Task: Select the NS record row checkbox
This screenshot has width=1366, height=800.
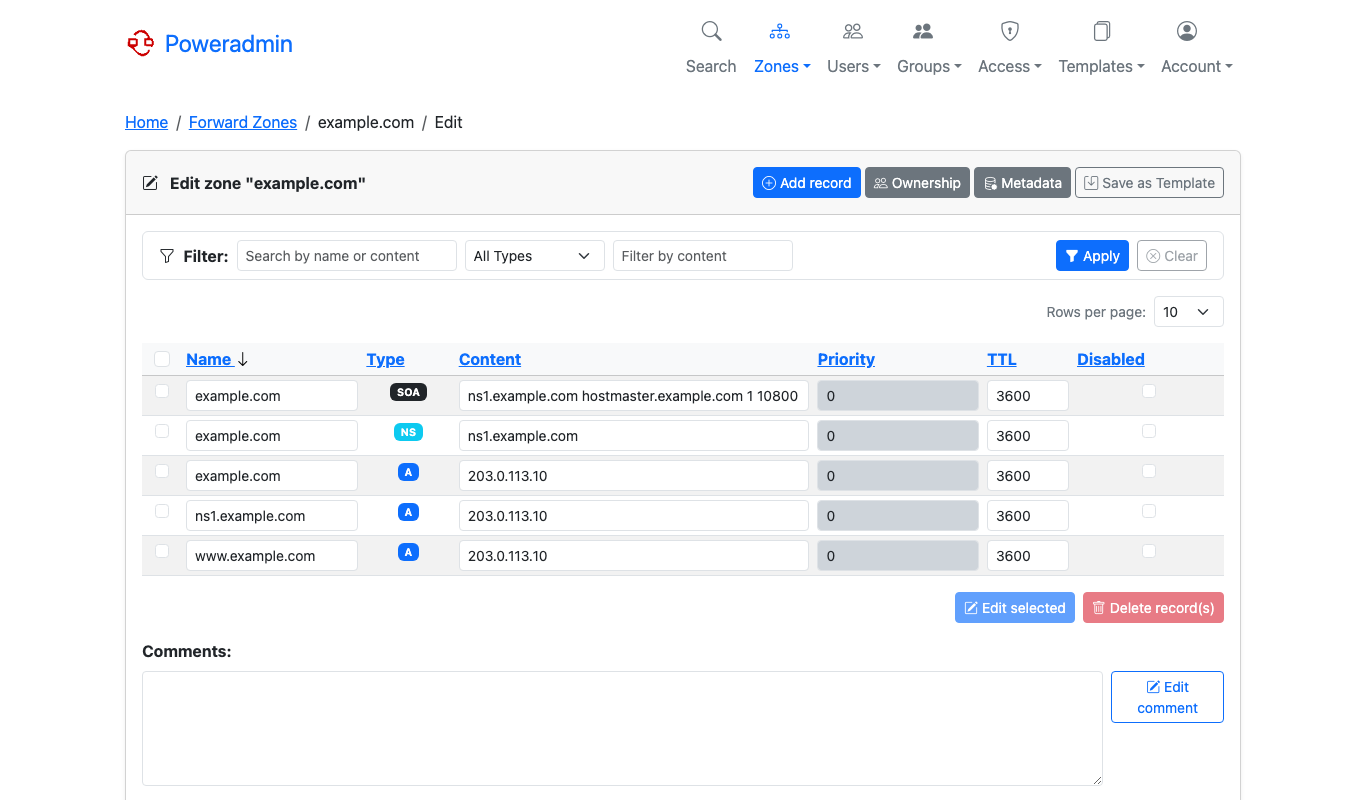Action: pos(162,431)
